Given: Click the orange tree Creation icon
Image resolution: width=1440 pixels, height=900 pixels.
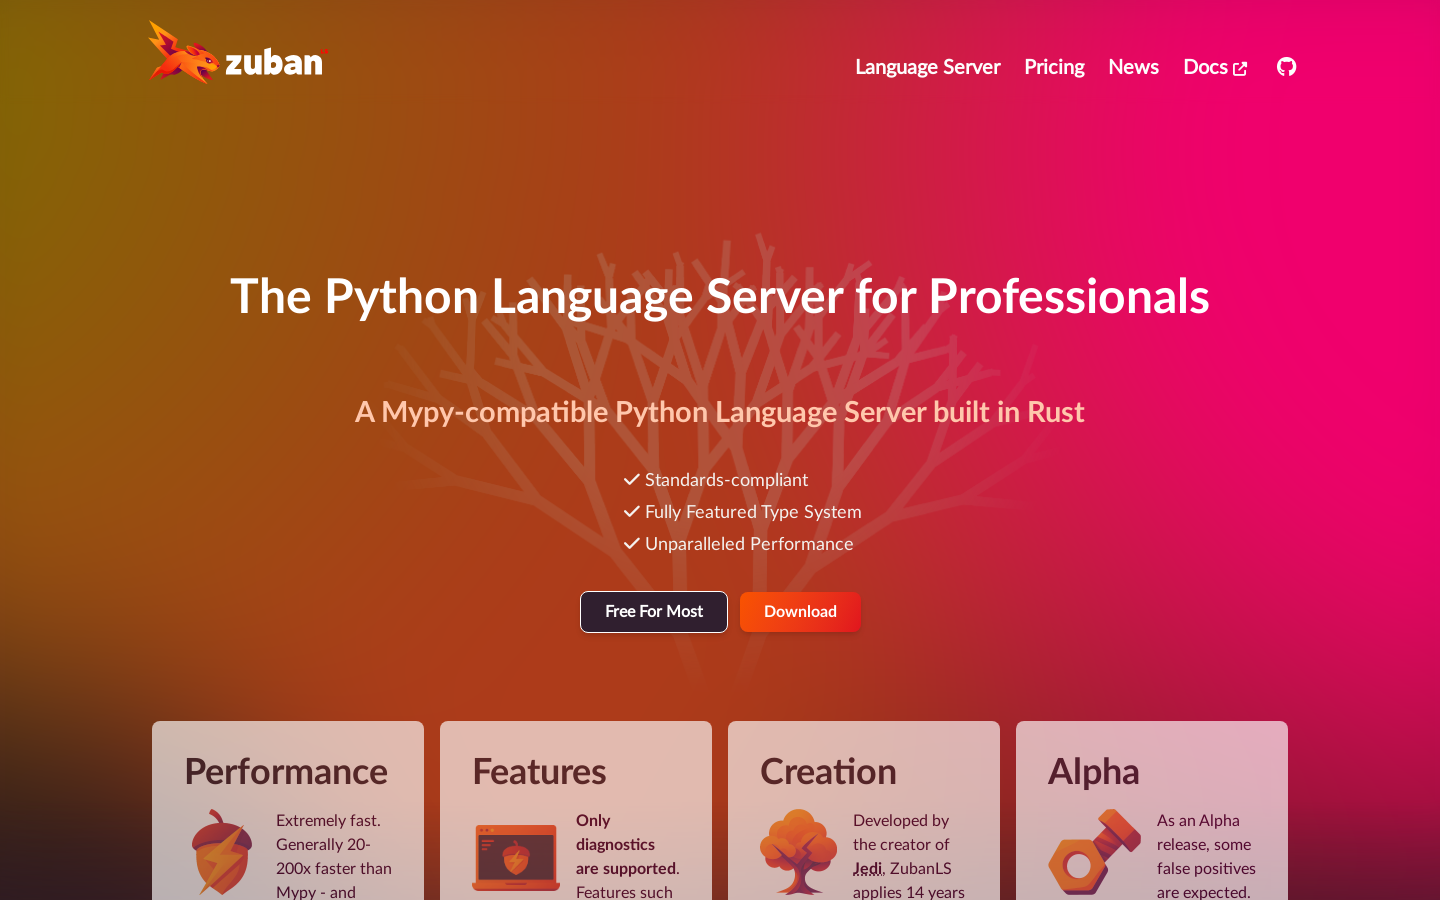Looking at the screenshot, I should 798,852.
